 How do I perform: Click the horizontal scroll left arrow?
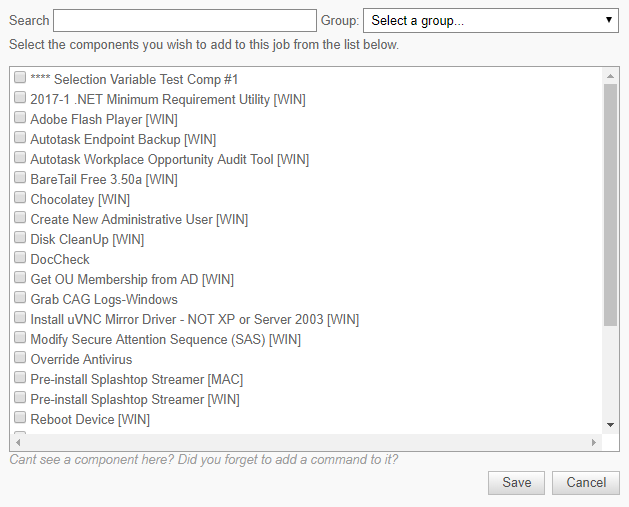18,442
